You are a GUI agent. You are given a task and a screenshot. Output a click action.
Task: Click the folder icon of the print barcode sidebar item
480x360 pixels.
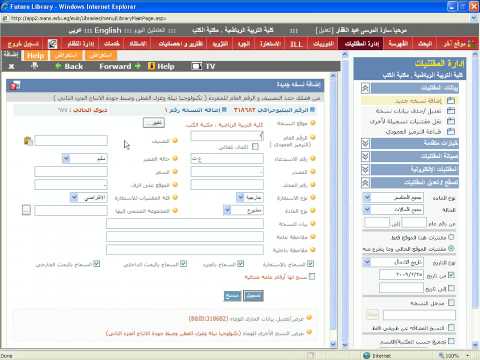(x=451, y=131)
